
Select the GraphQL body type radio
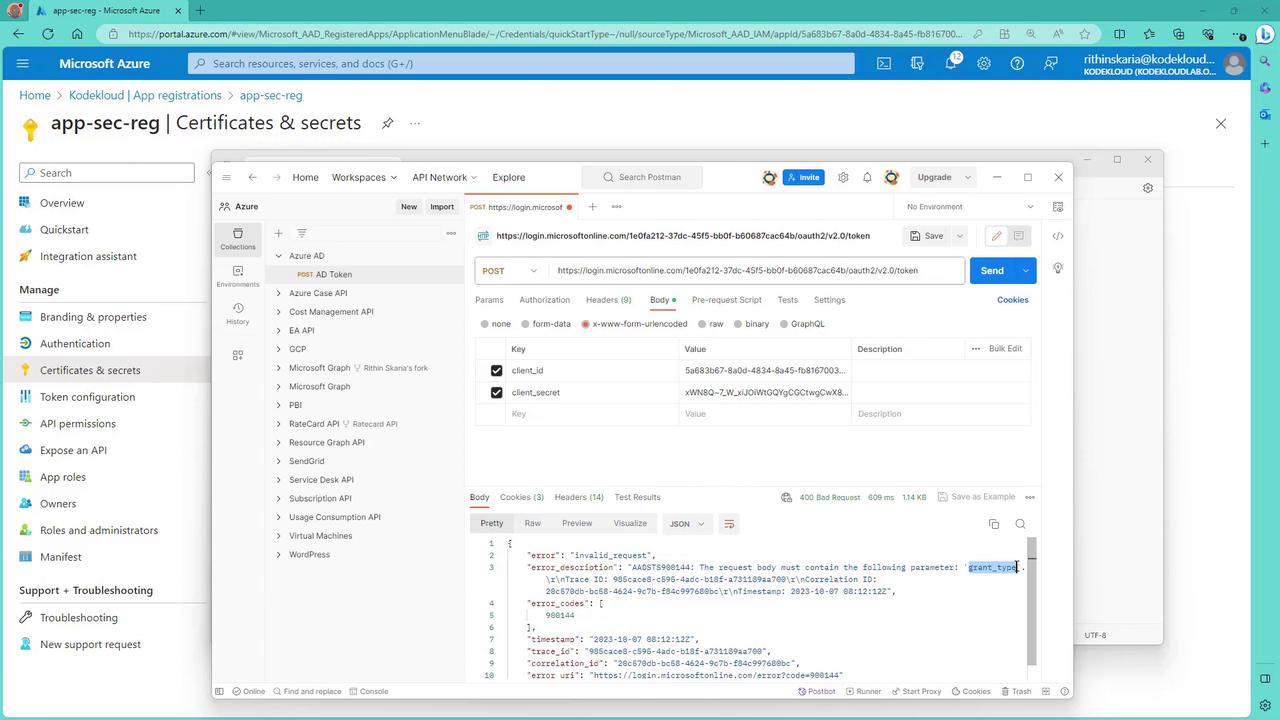coord(784,324)
